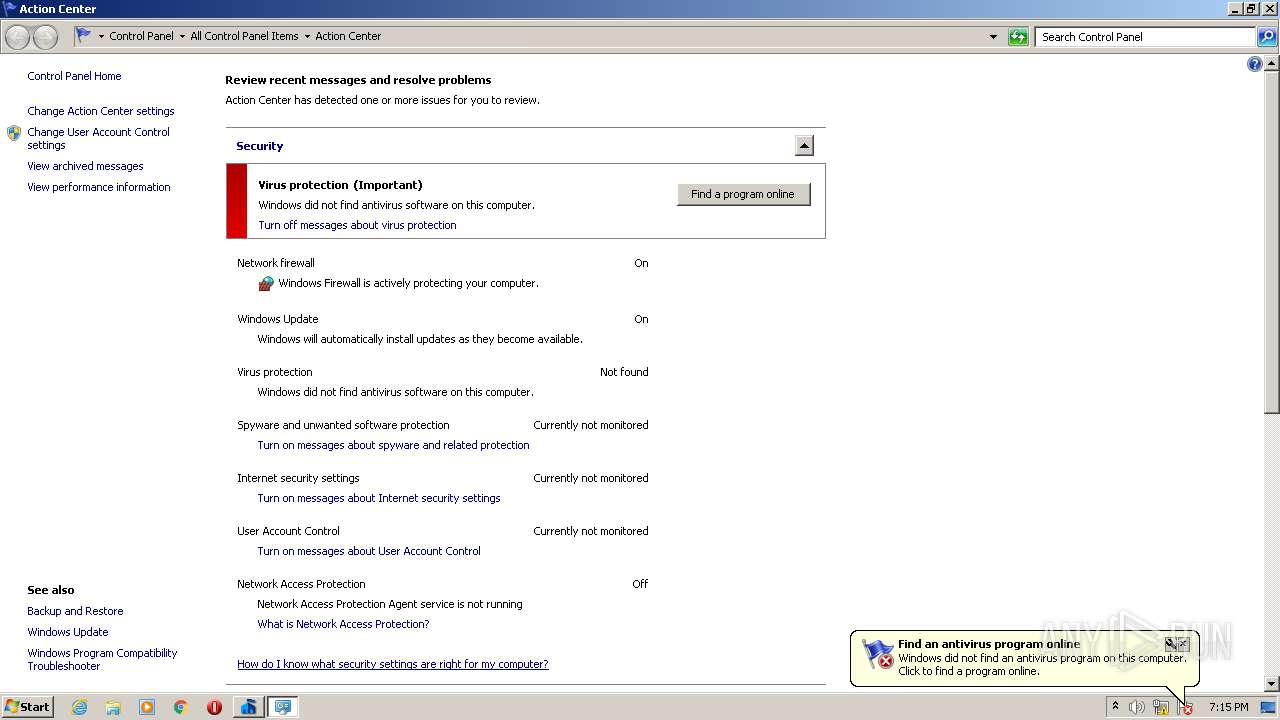Open View performance information
Screen dimensions: 1280x720
pyautogui.click(x=99, y=187)
